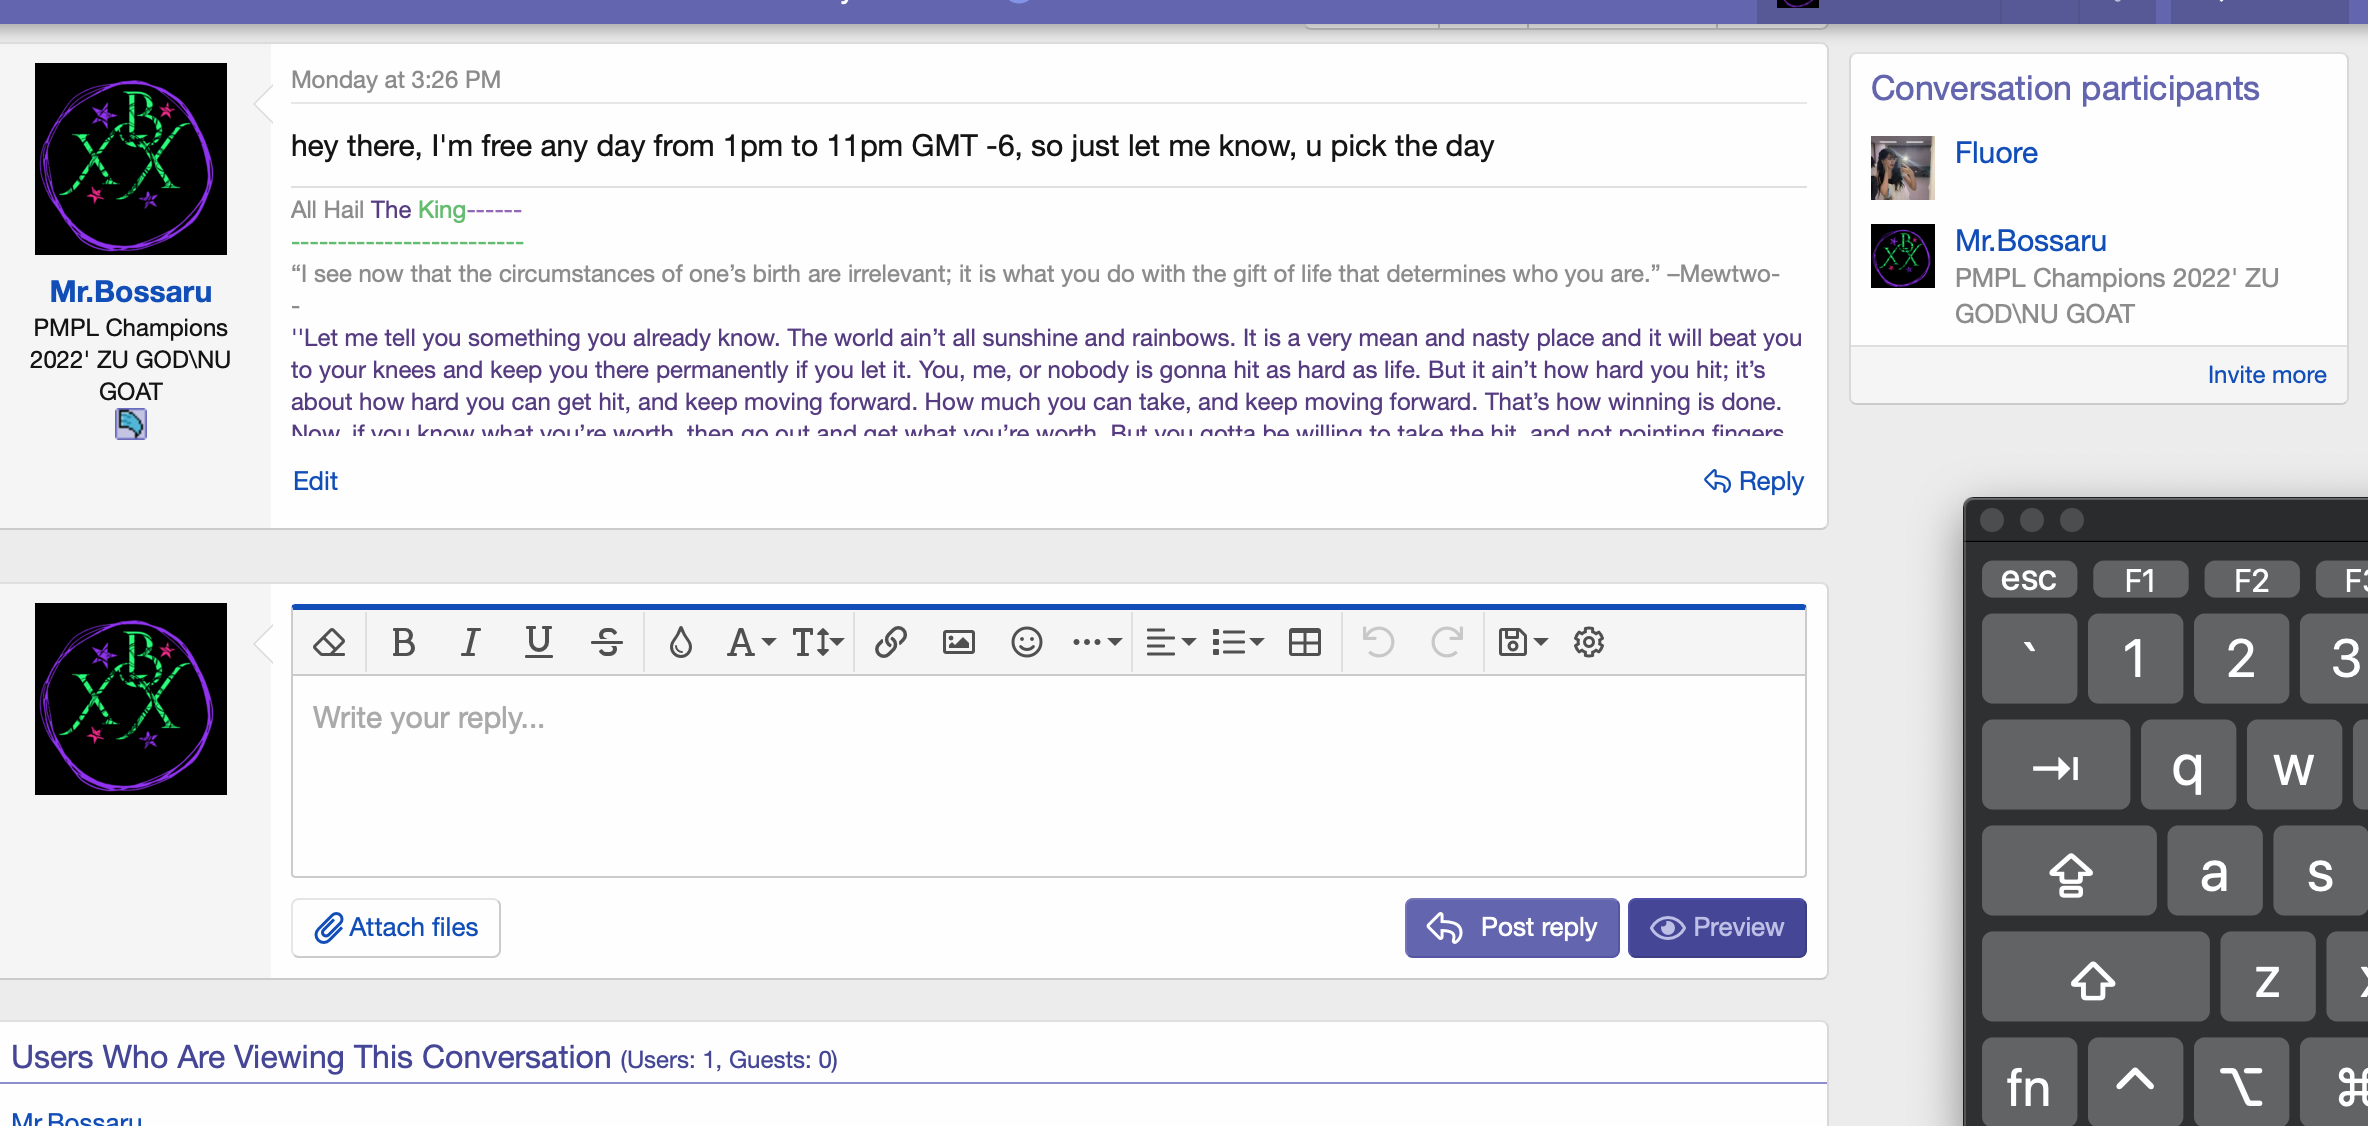Image resolution: width=2368 pixels, height=1126 pixels.
Task: Open the list style dropdown
Action: tap(1238, 642)
